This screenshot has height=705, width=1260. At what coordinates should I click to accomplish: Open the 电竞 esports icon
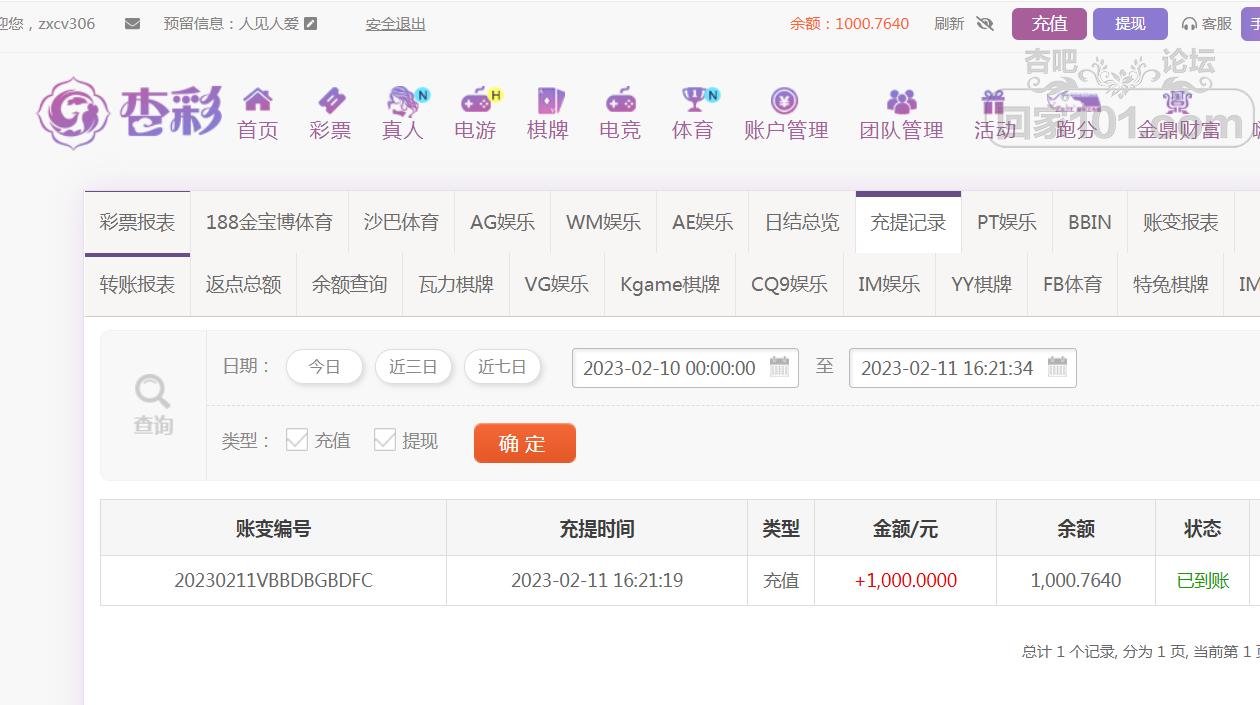pyautogui.click(x=620, y=100)
